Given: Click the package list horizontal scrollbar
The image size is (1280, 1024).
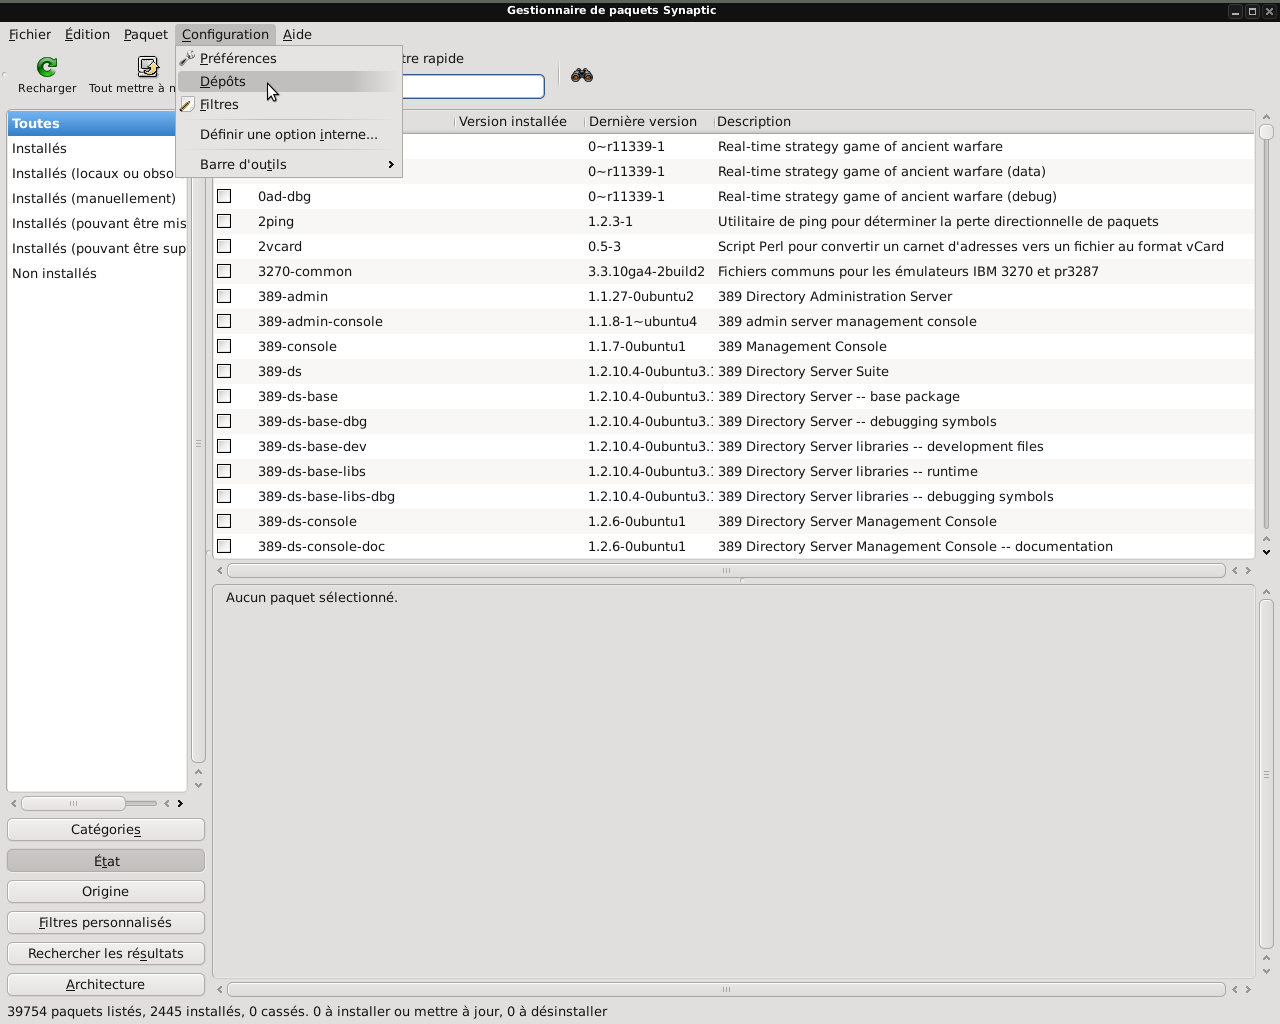Looking at the screenshot, I should click(x=726, y=570).
